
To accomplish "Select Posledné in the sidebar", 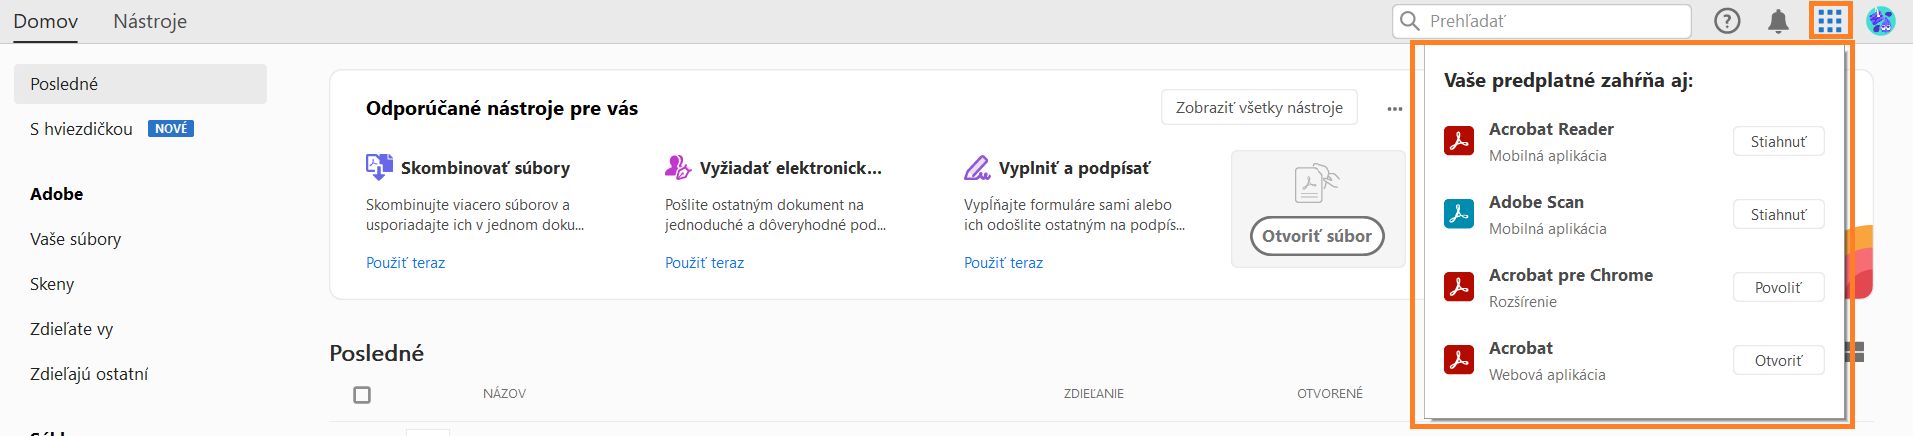I will (x=140, y=84).
